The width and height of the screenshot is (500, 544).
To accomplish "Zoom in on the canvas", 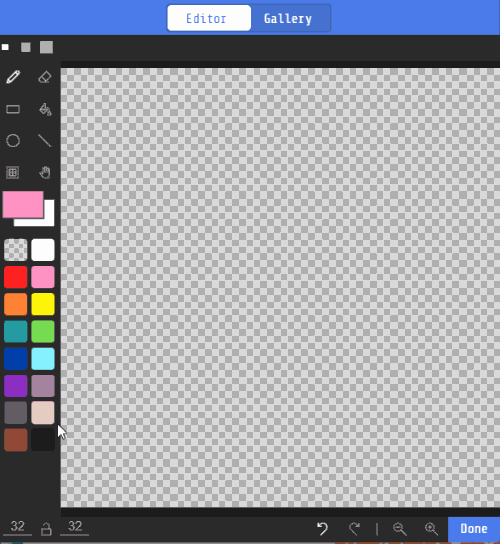I will [431, 529].
